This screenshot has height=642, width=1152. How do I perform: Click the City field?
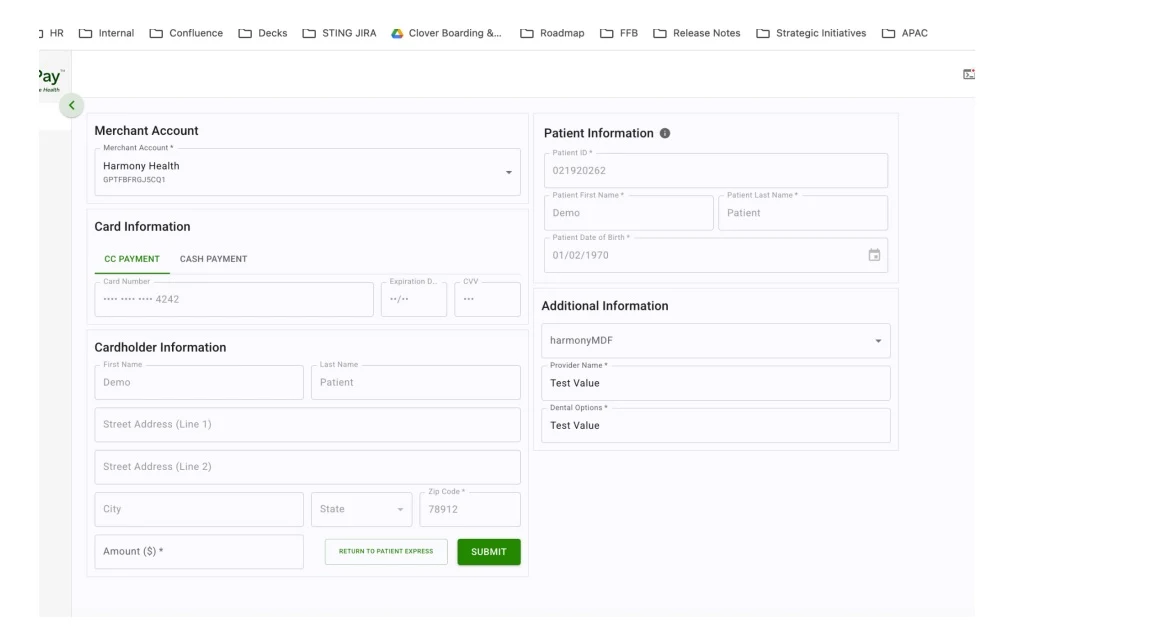point(199,509)
